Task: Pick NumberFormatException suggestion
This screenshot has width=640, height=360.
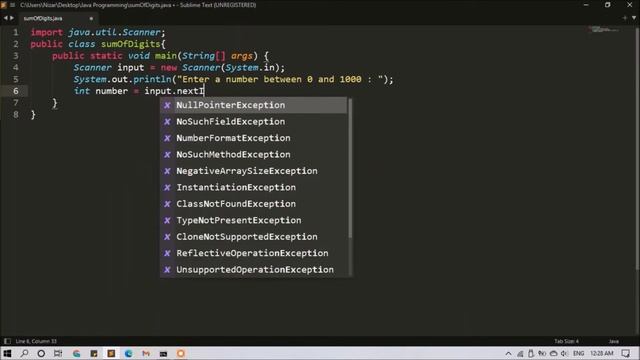Action: point(253,138)
